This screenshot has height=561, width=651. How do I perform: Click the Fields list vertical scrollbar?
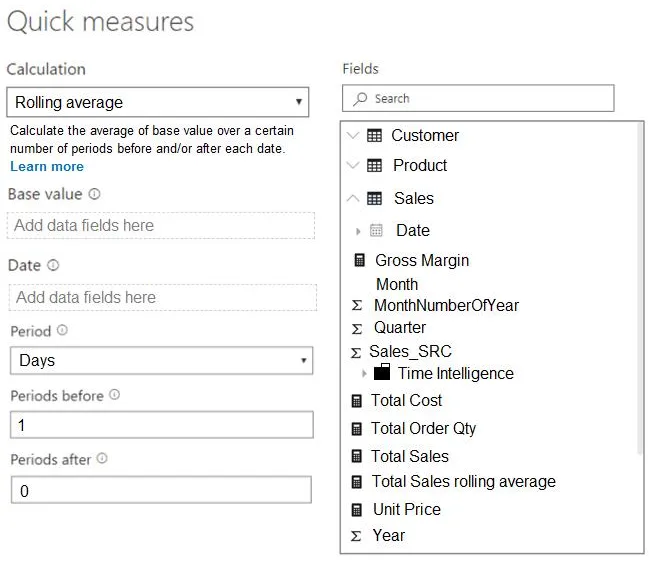pos(640,290)
